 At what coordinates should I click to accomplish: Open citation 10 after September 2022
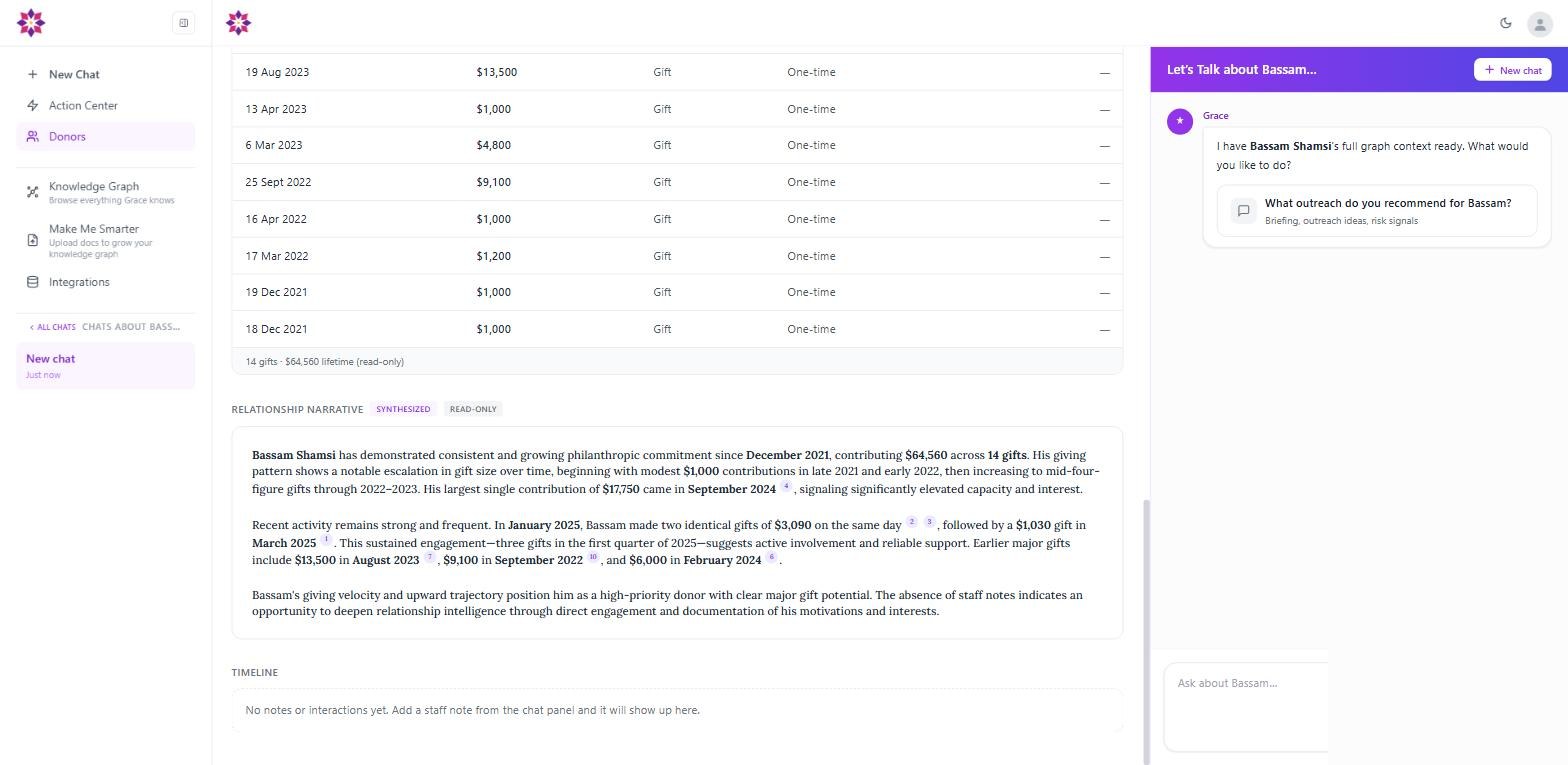pos(593,558)
